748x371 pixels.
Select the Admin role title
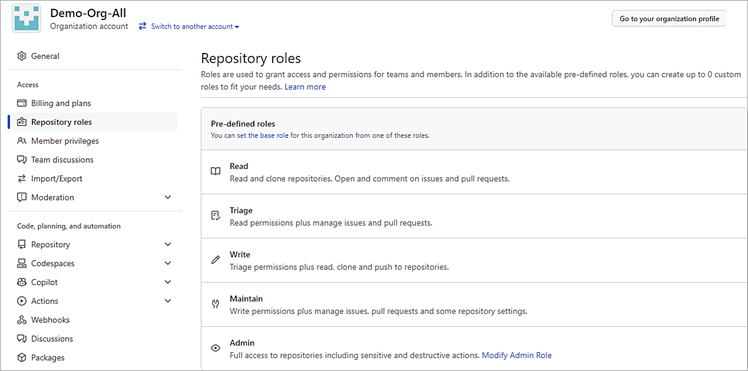click(x=242, y=343)
